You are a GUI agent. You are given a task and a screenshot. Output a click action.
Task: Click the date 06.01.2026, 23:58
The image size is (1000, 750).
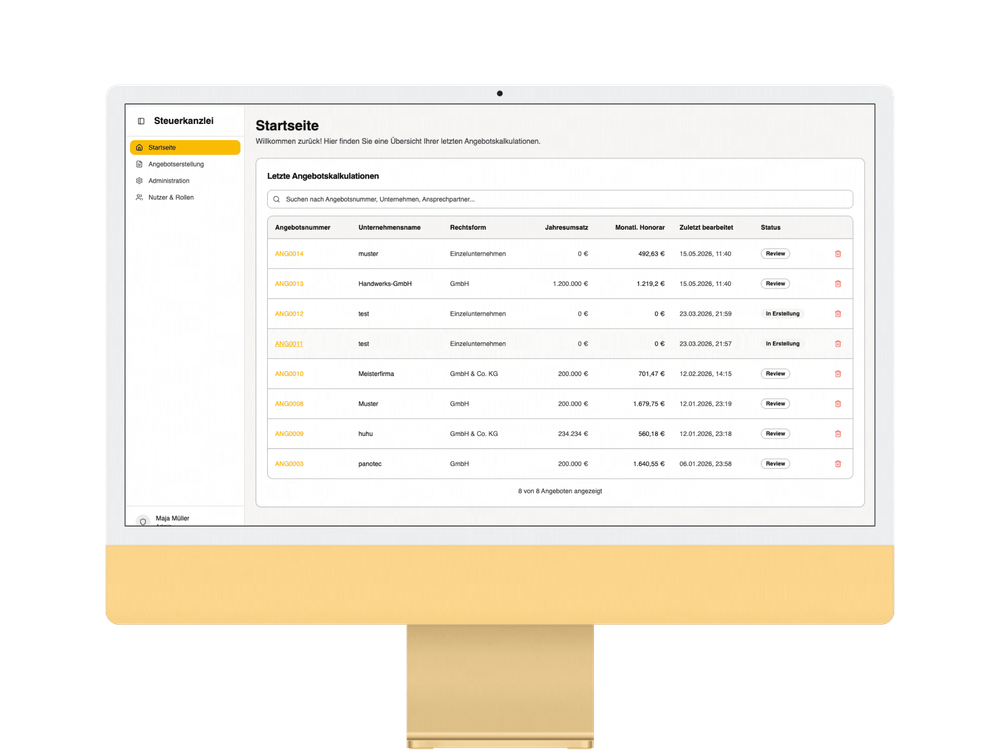705,464
